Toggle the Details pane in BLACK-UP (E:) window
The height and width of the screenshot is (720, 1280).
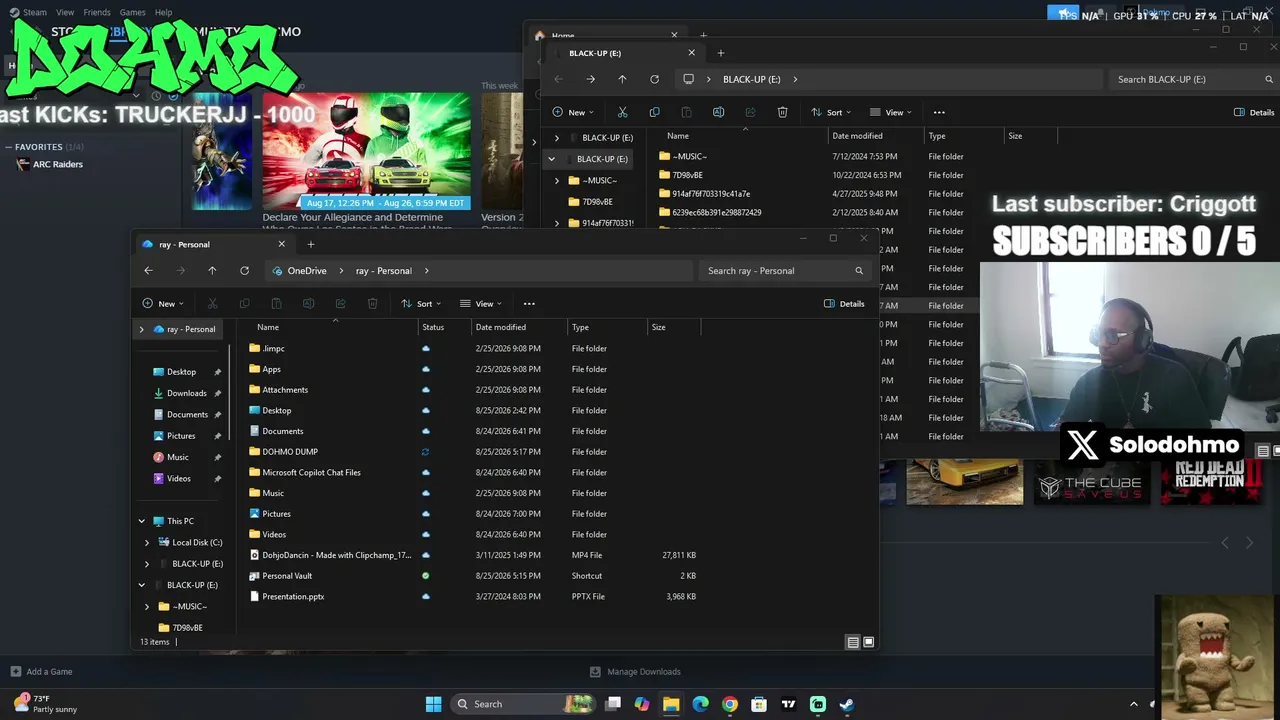[1254, 112]
